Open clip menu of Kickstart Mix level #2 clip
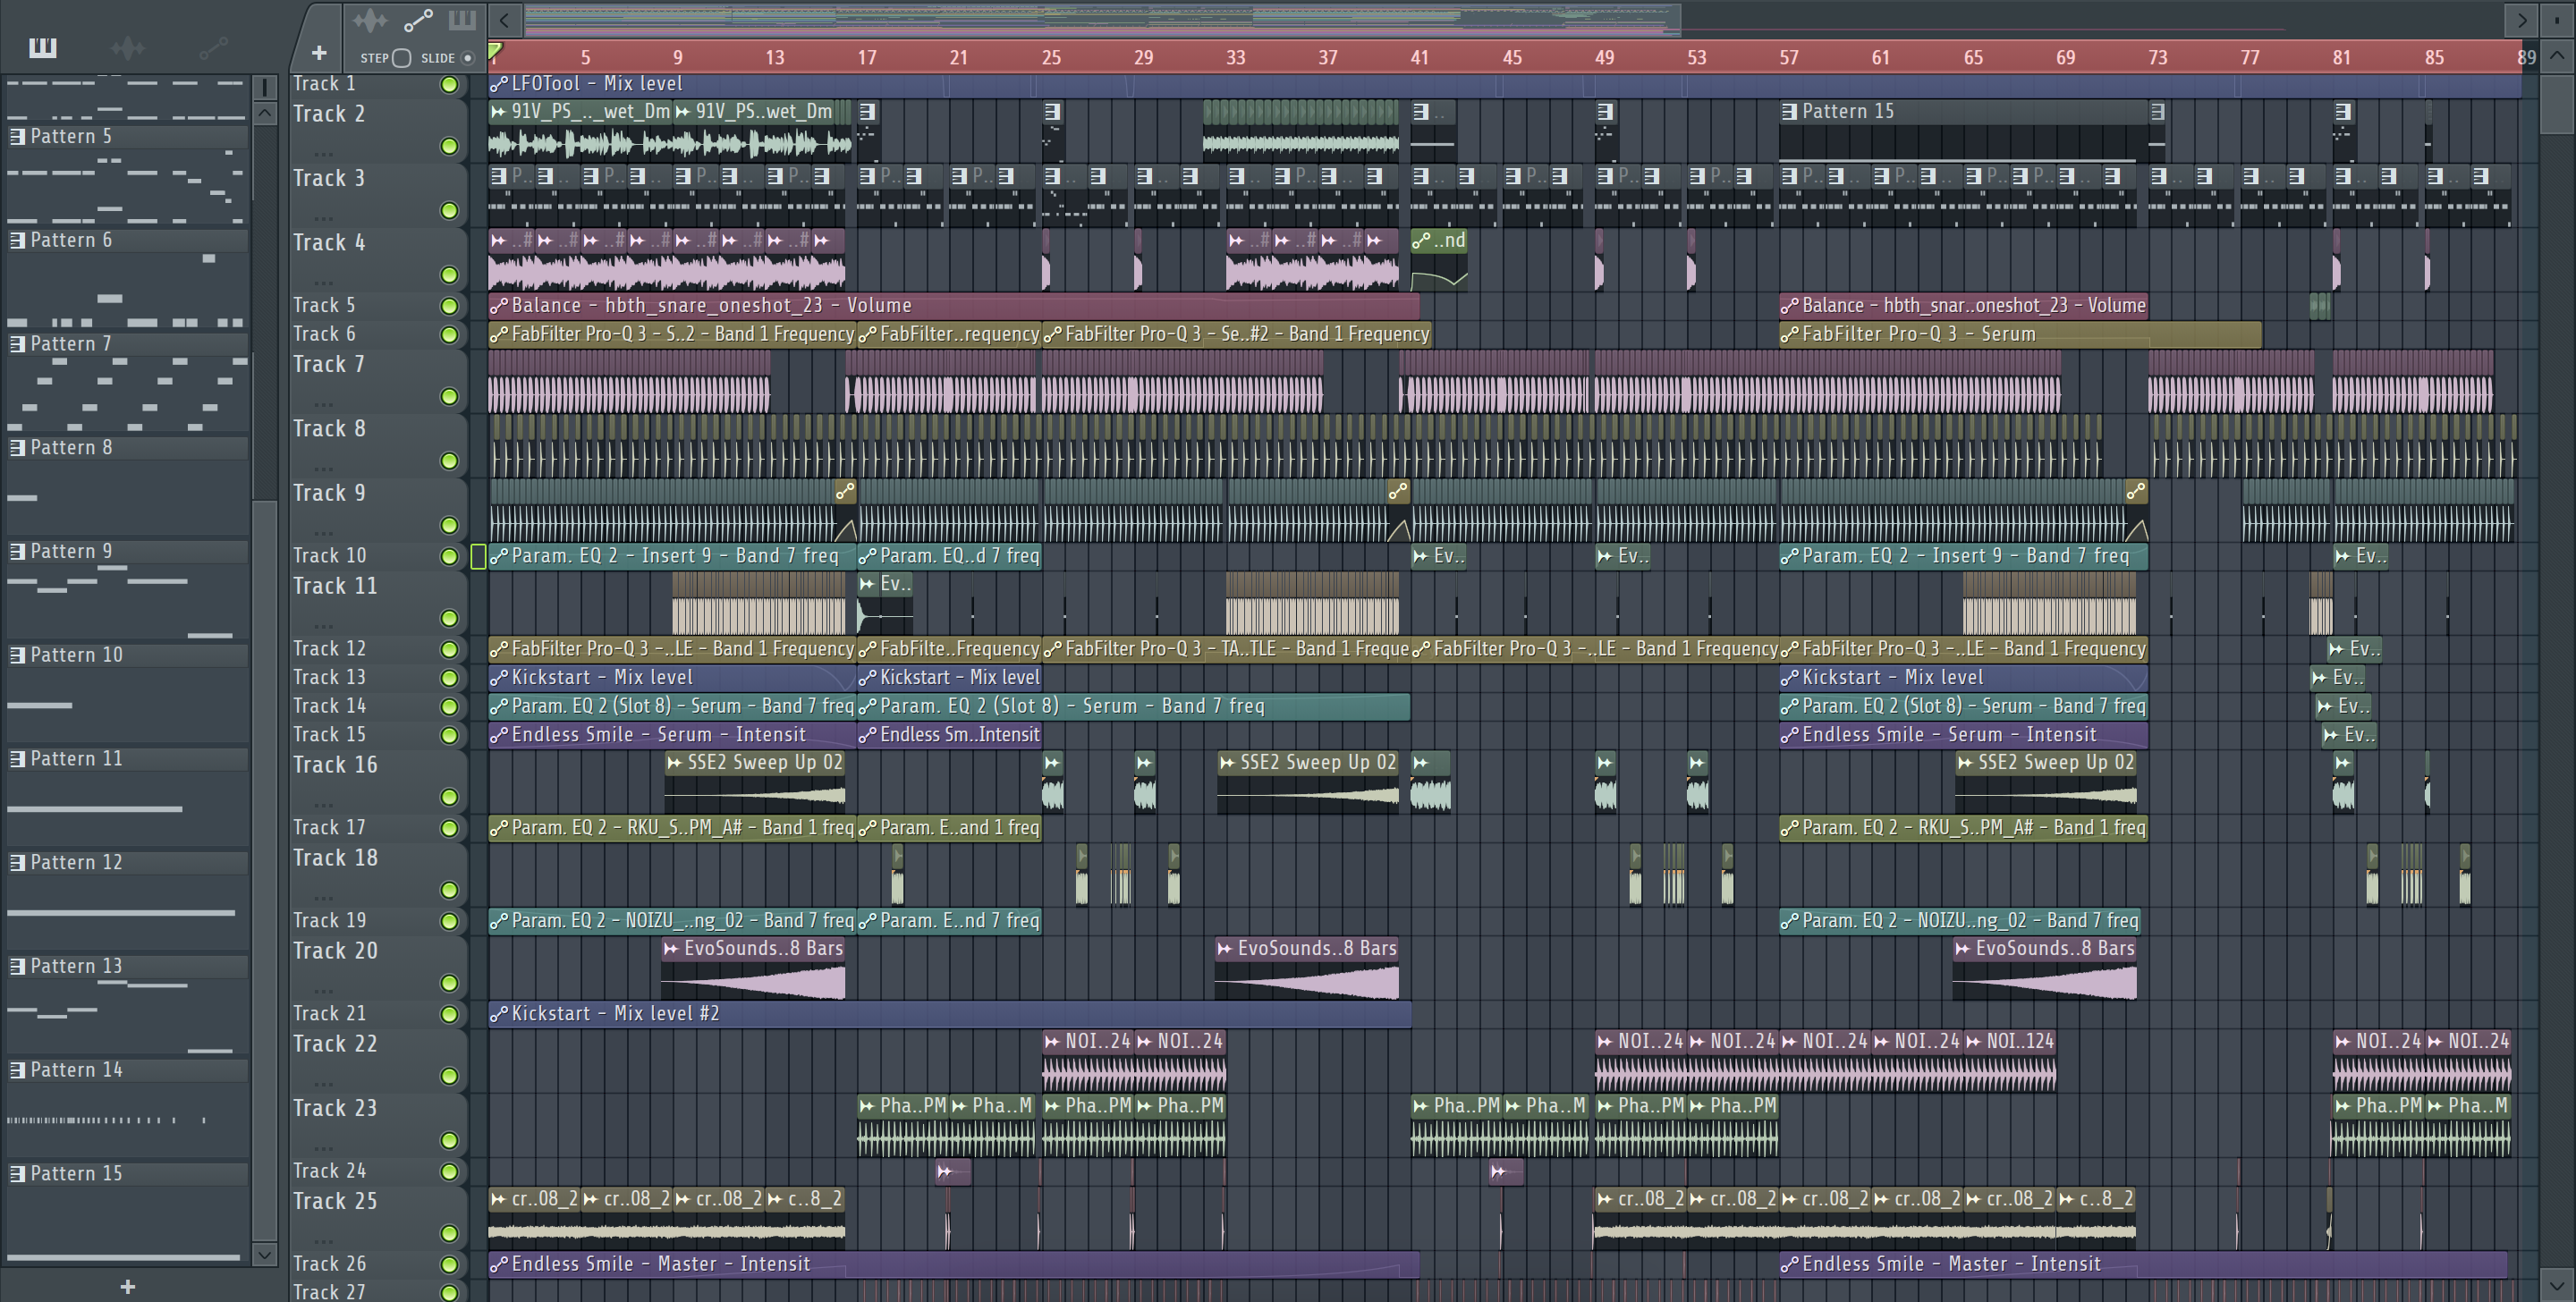Viewport: 2576px width, 1302px height. 498,1014
